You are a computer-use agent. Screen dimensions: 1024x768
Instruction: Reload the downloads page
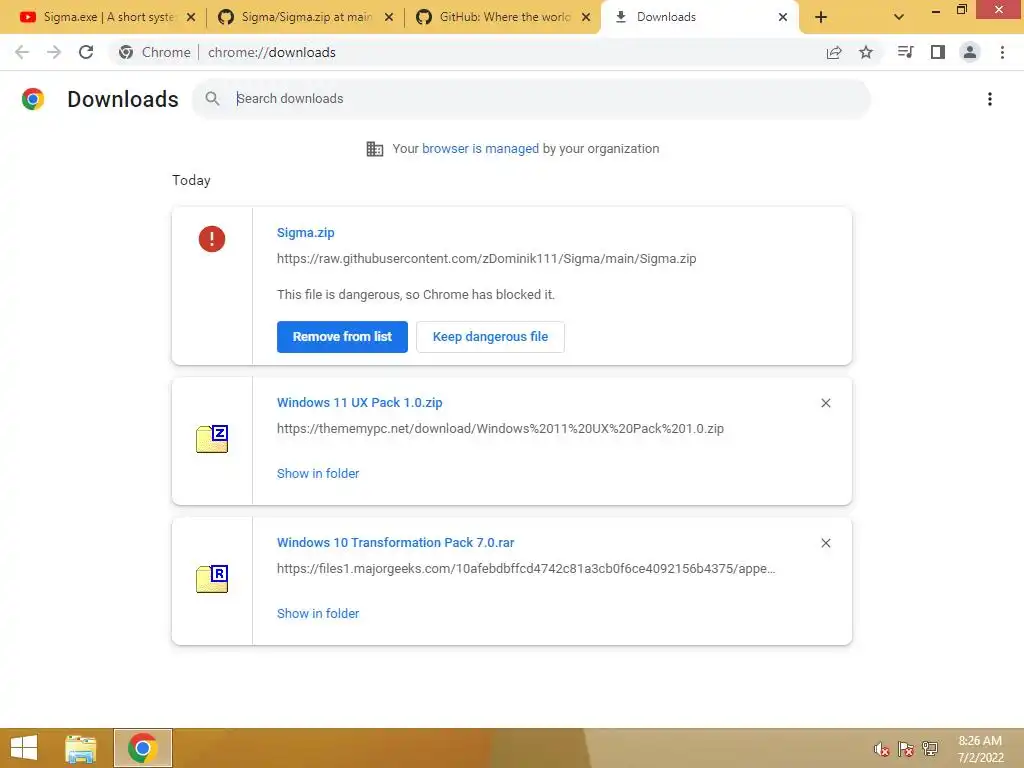click(x=86, y=52)
